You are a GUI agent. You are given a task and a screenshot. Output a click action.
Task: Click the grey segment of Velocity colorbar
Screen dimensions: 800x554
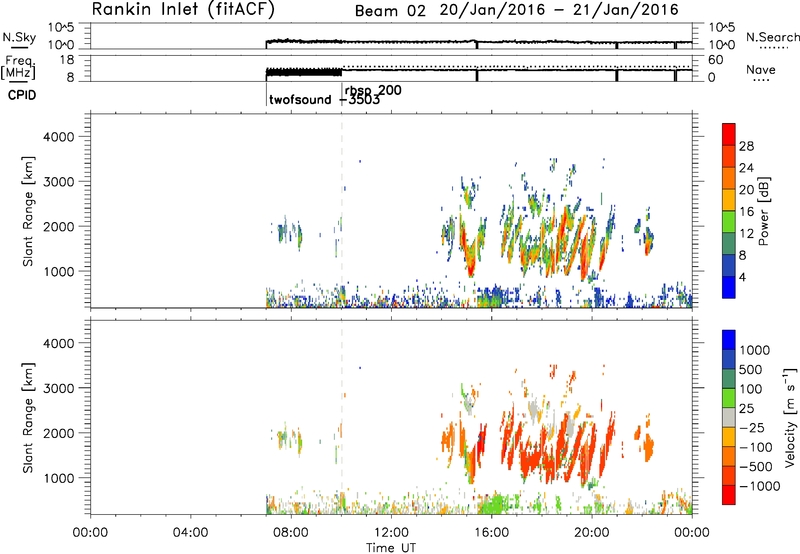pyautogui.click(x=729, y=417)
